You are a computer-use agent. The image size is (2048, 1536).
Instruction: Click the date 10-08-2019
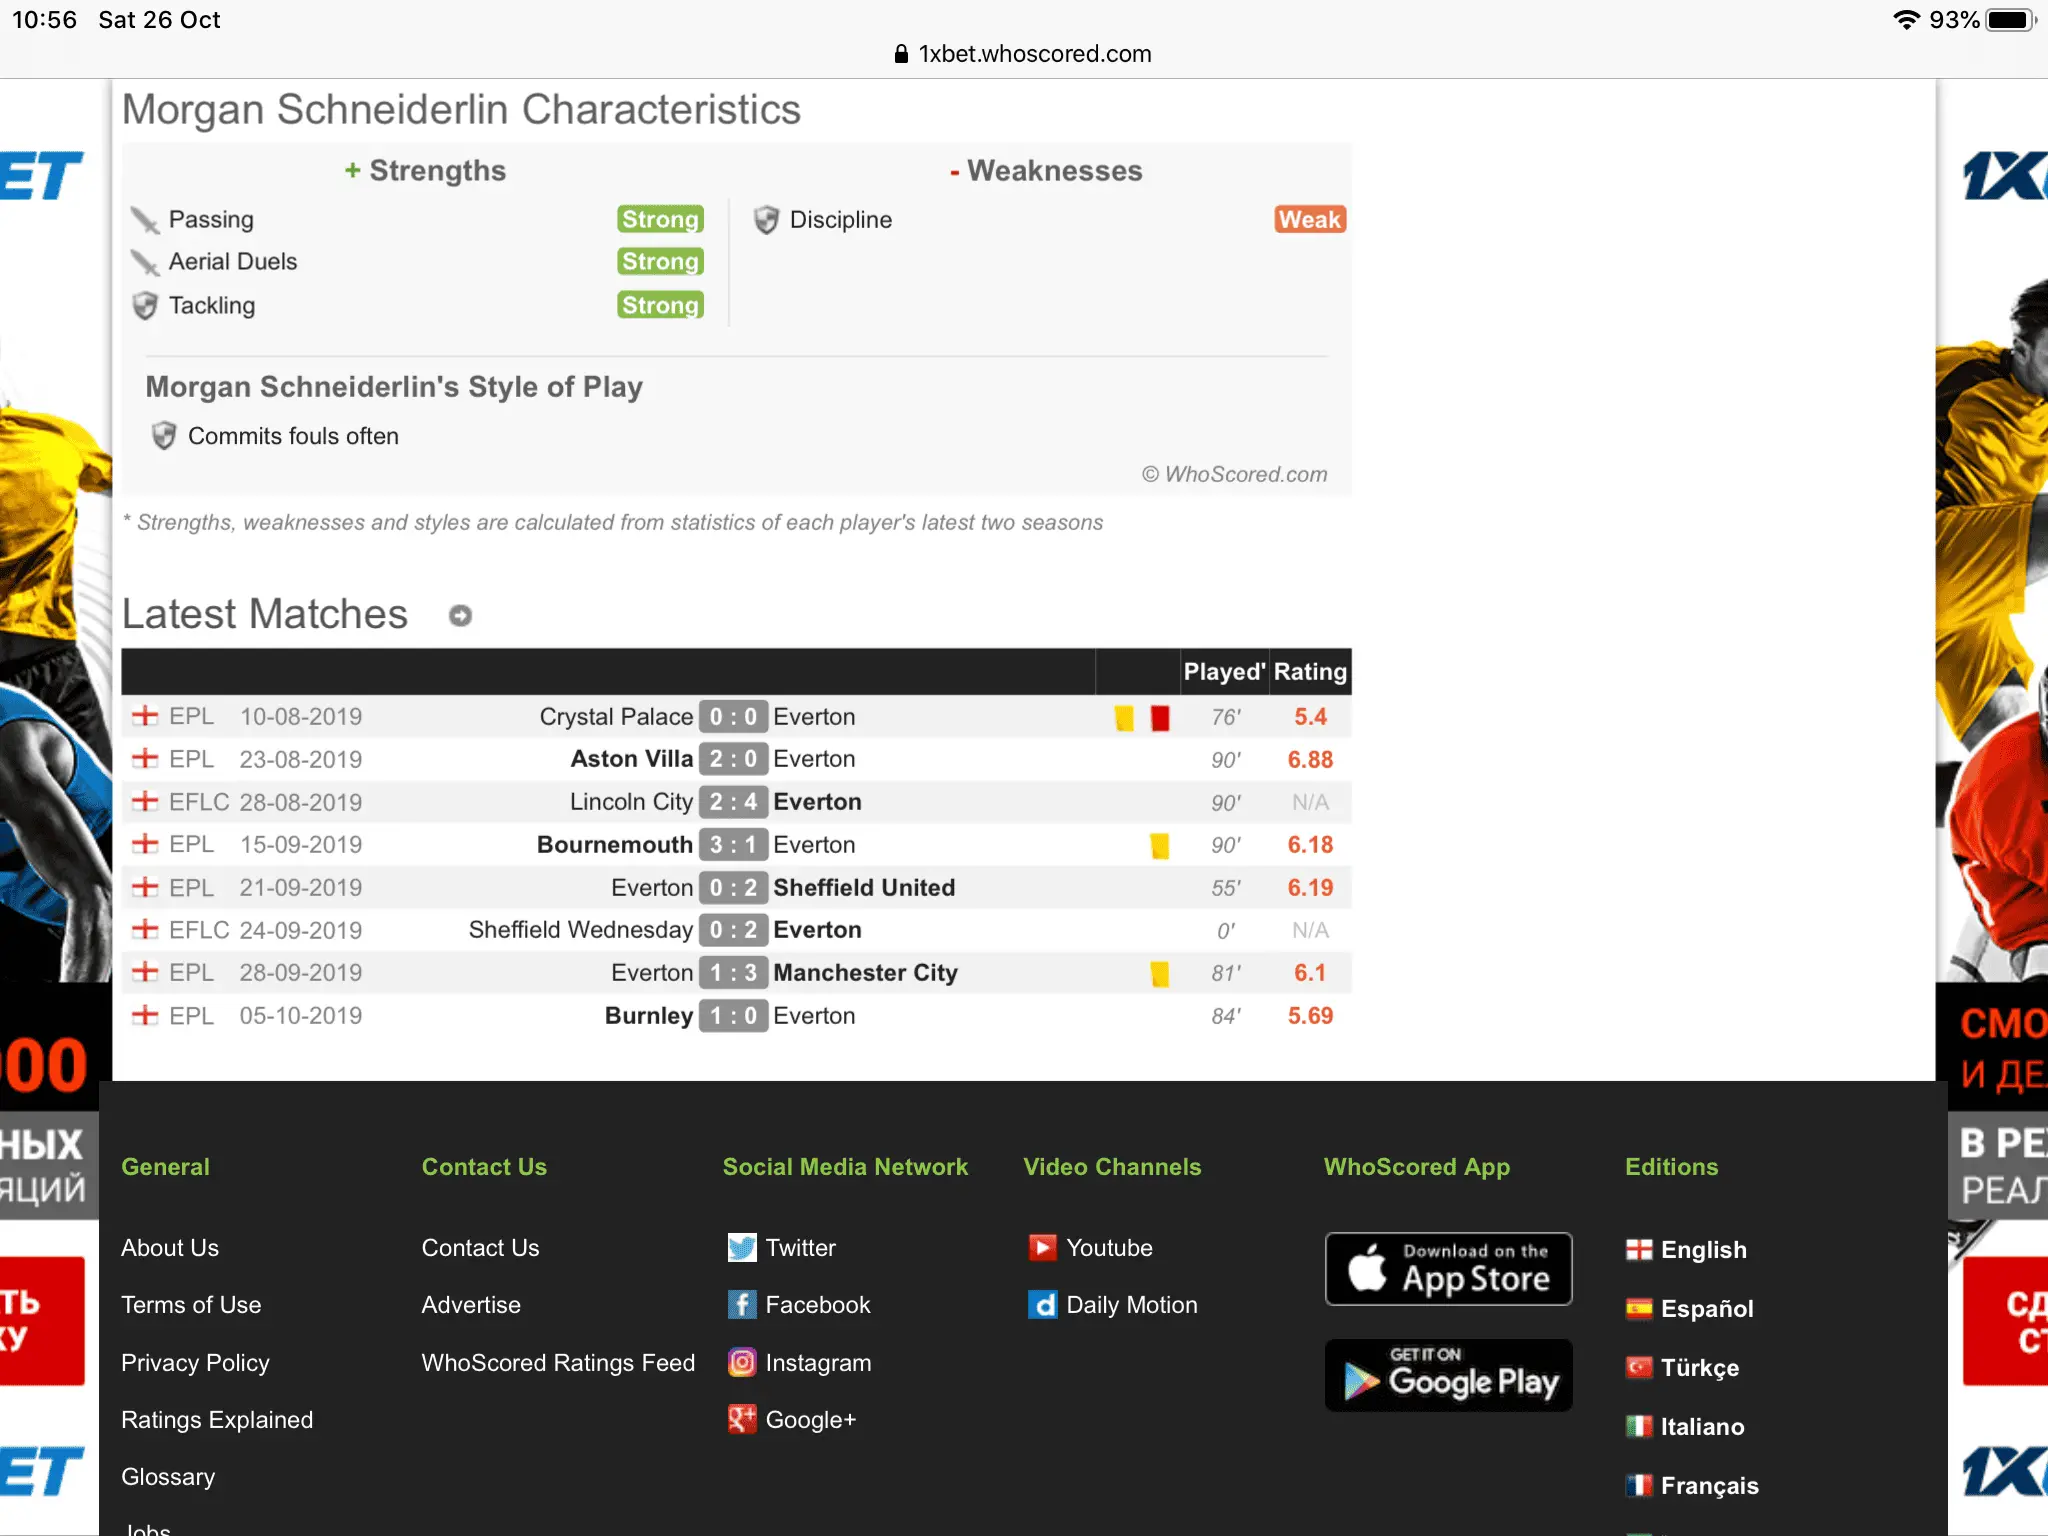pos(301,717)
